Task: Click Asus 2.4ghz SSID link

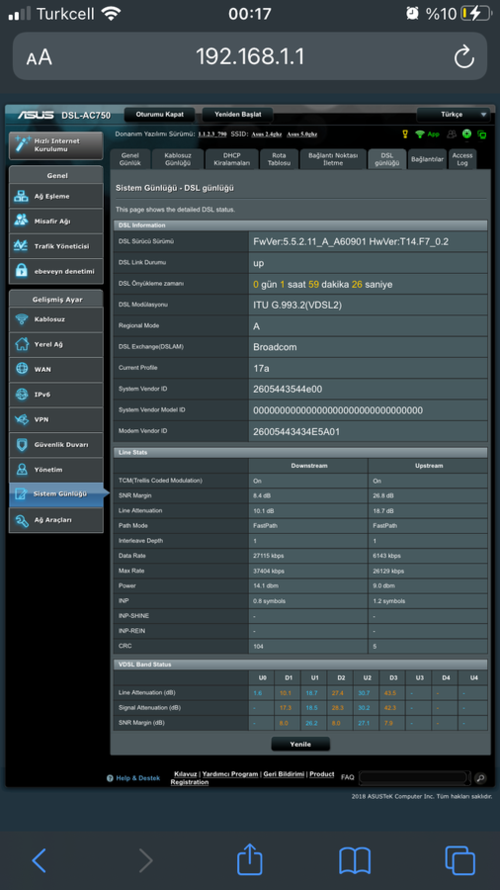Action: (x=267, y=135)
